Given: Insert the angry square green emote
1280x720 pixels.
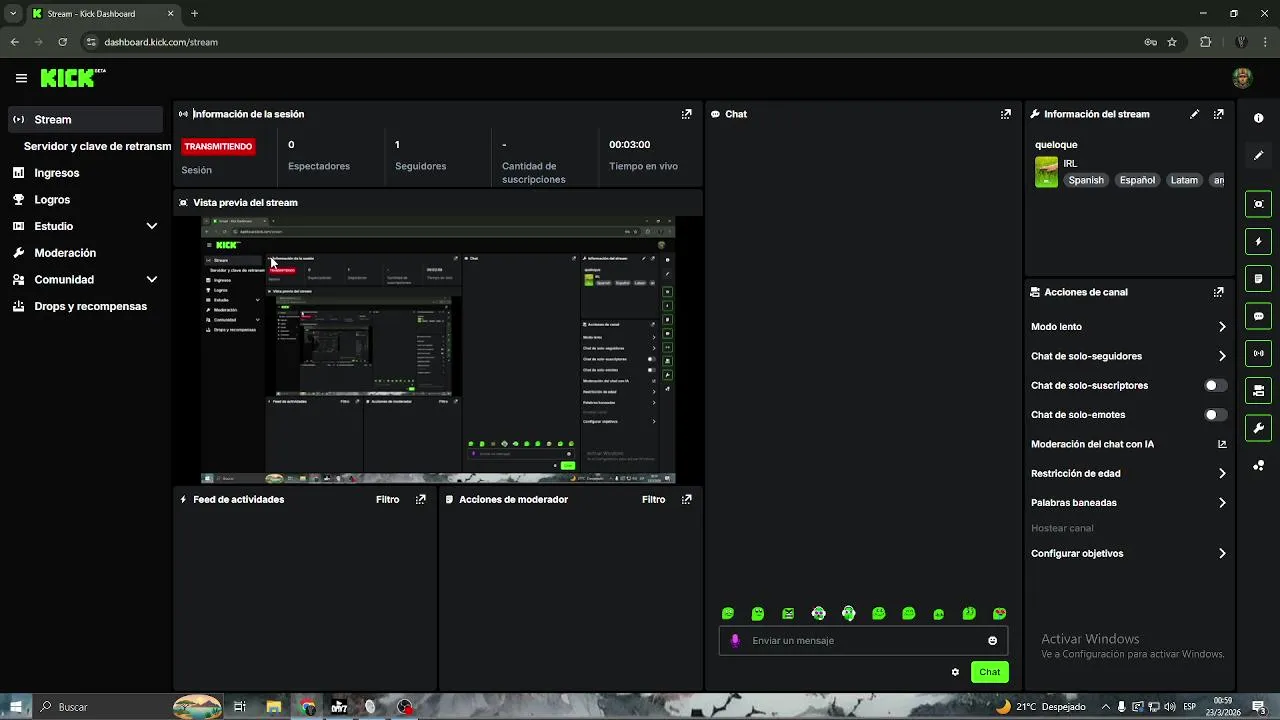Looking at the screenshot, I should [788, 614].
